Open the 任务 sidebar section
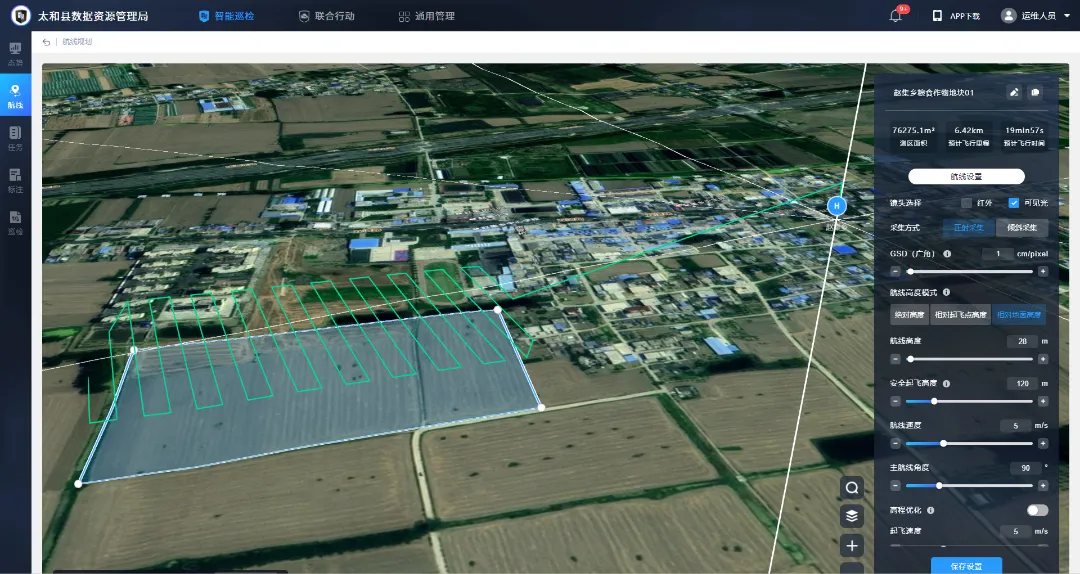 point(15,136)
